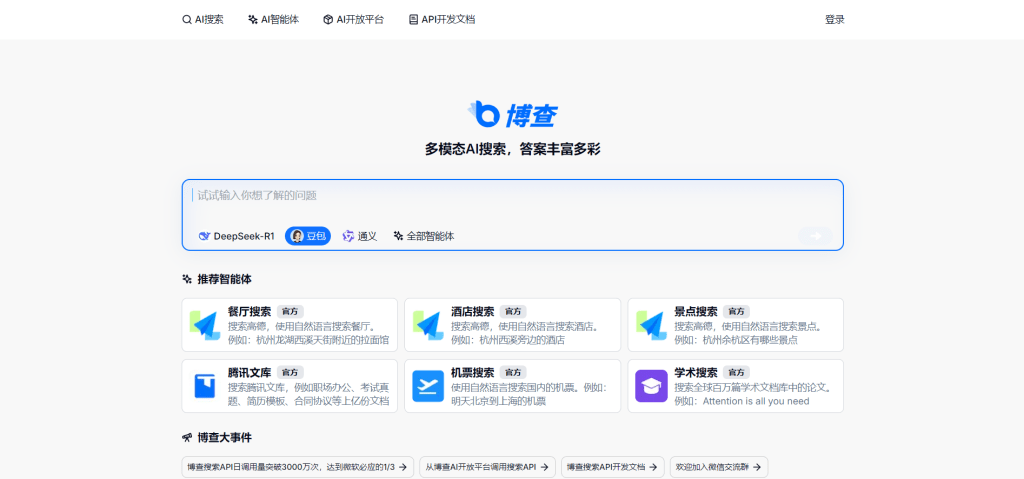1024x479 pixels.
Task: Open 从博查AI开放平台调用搜索API link
Action: (487, 467)
